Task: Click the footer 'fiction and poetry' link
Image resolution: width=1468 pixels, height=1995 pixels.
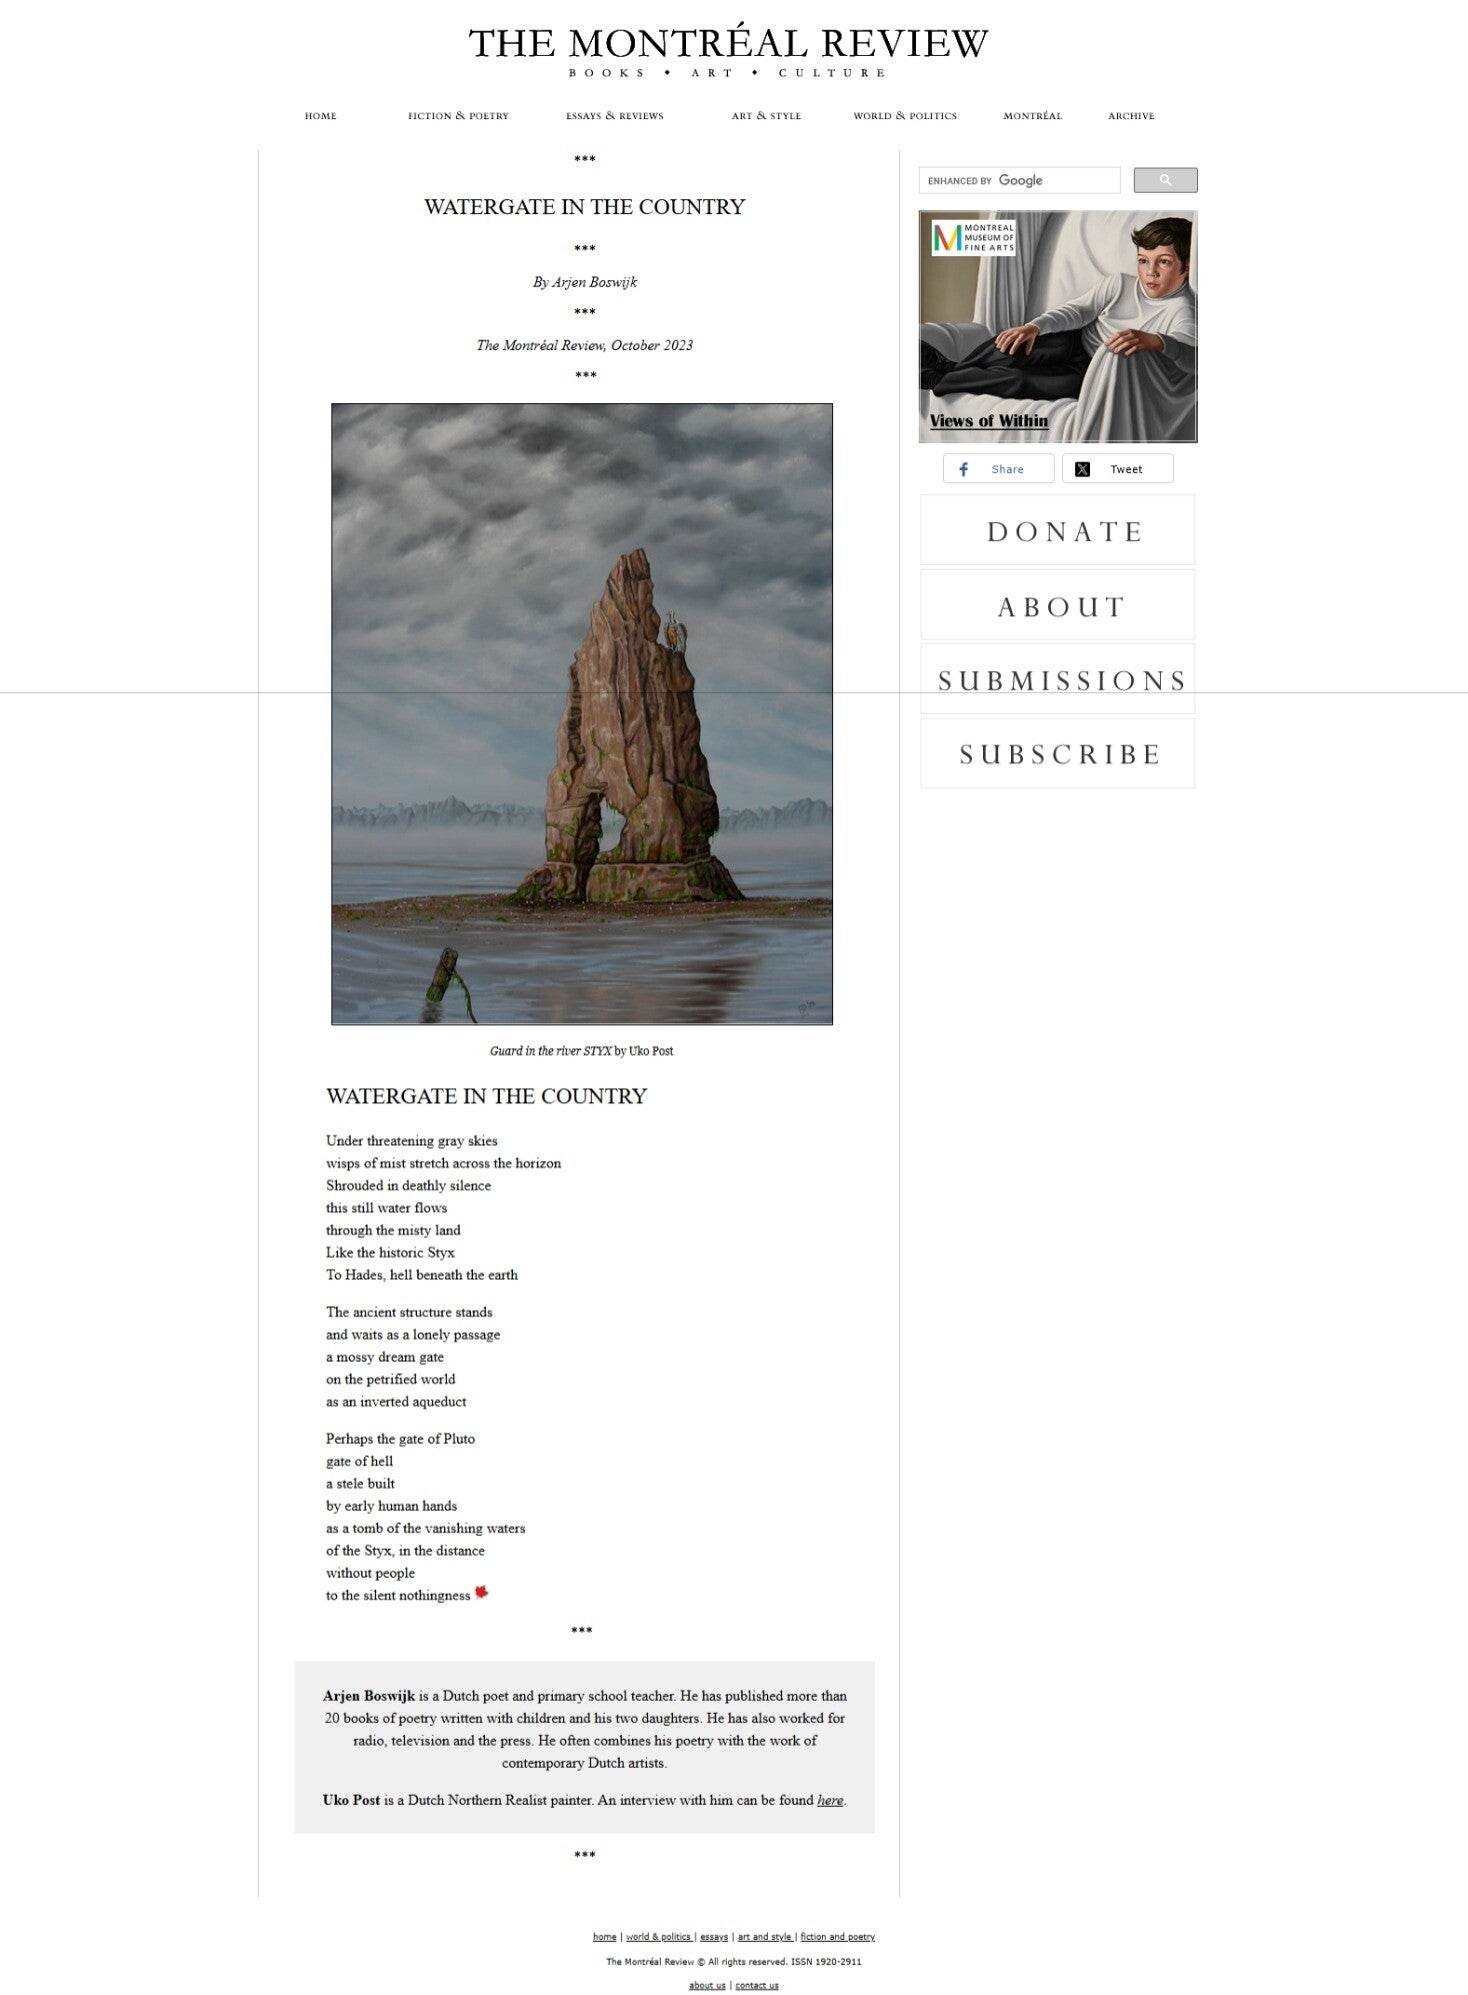Action: [837, 1937]
